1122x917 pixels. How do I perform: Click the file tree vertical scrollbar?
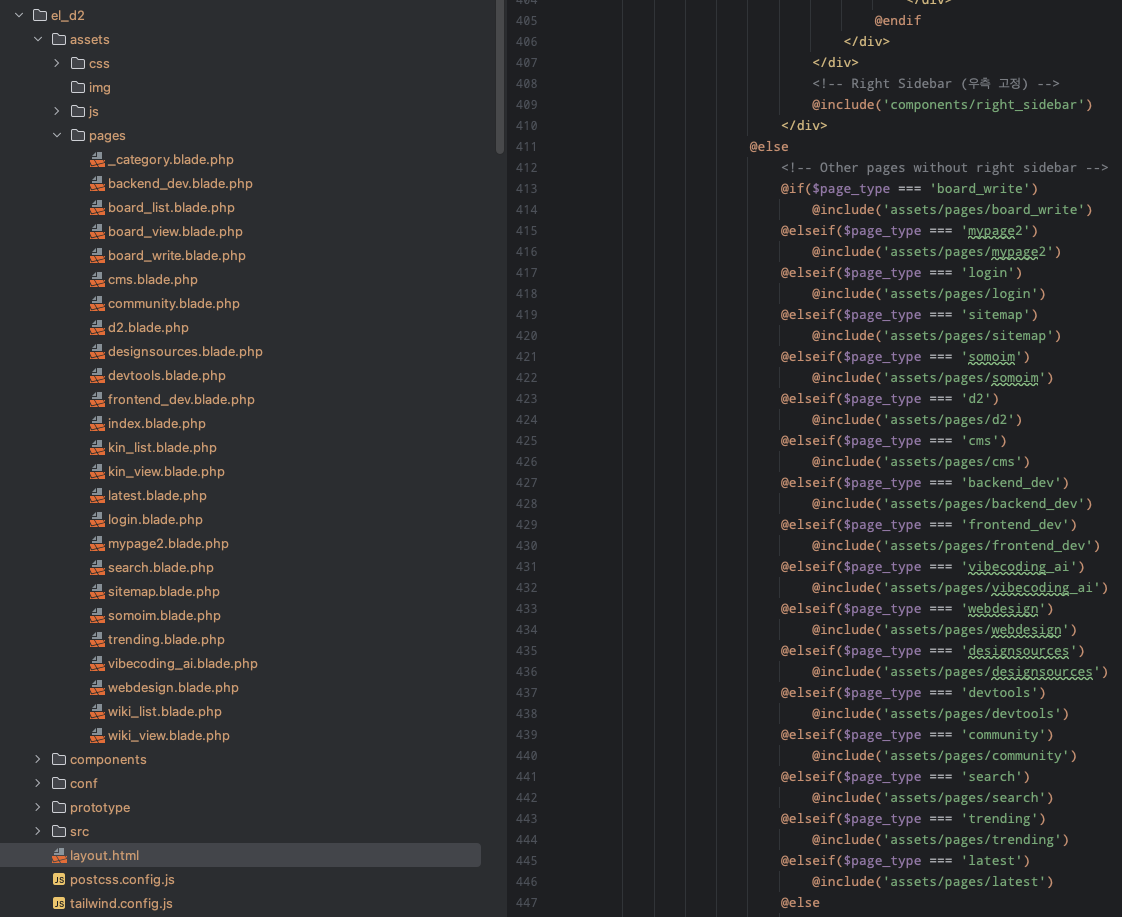tap(500, 77)
